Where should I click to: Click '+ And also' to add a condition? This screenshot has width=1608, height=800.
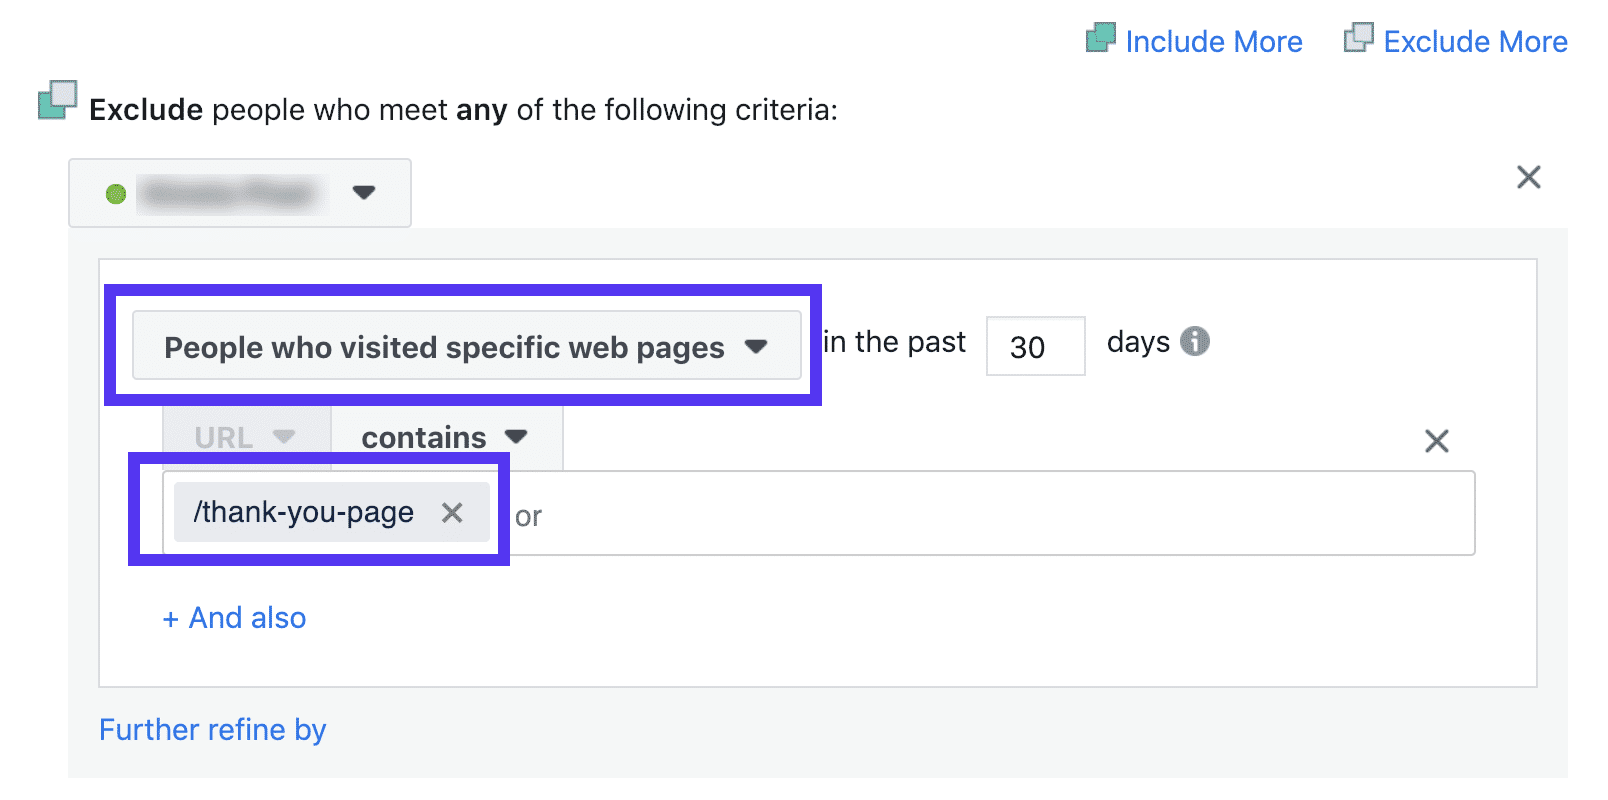pyautogui.click(x=234, y=617)
